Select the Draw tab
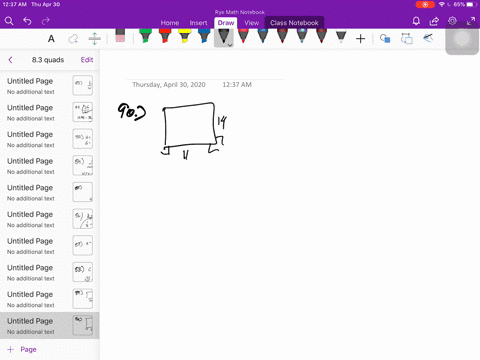 pyautogui.click(x=226, y=23)
